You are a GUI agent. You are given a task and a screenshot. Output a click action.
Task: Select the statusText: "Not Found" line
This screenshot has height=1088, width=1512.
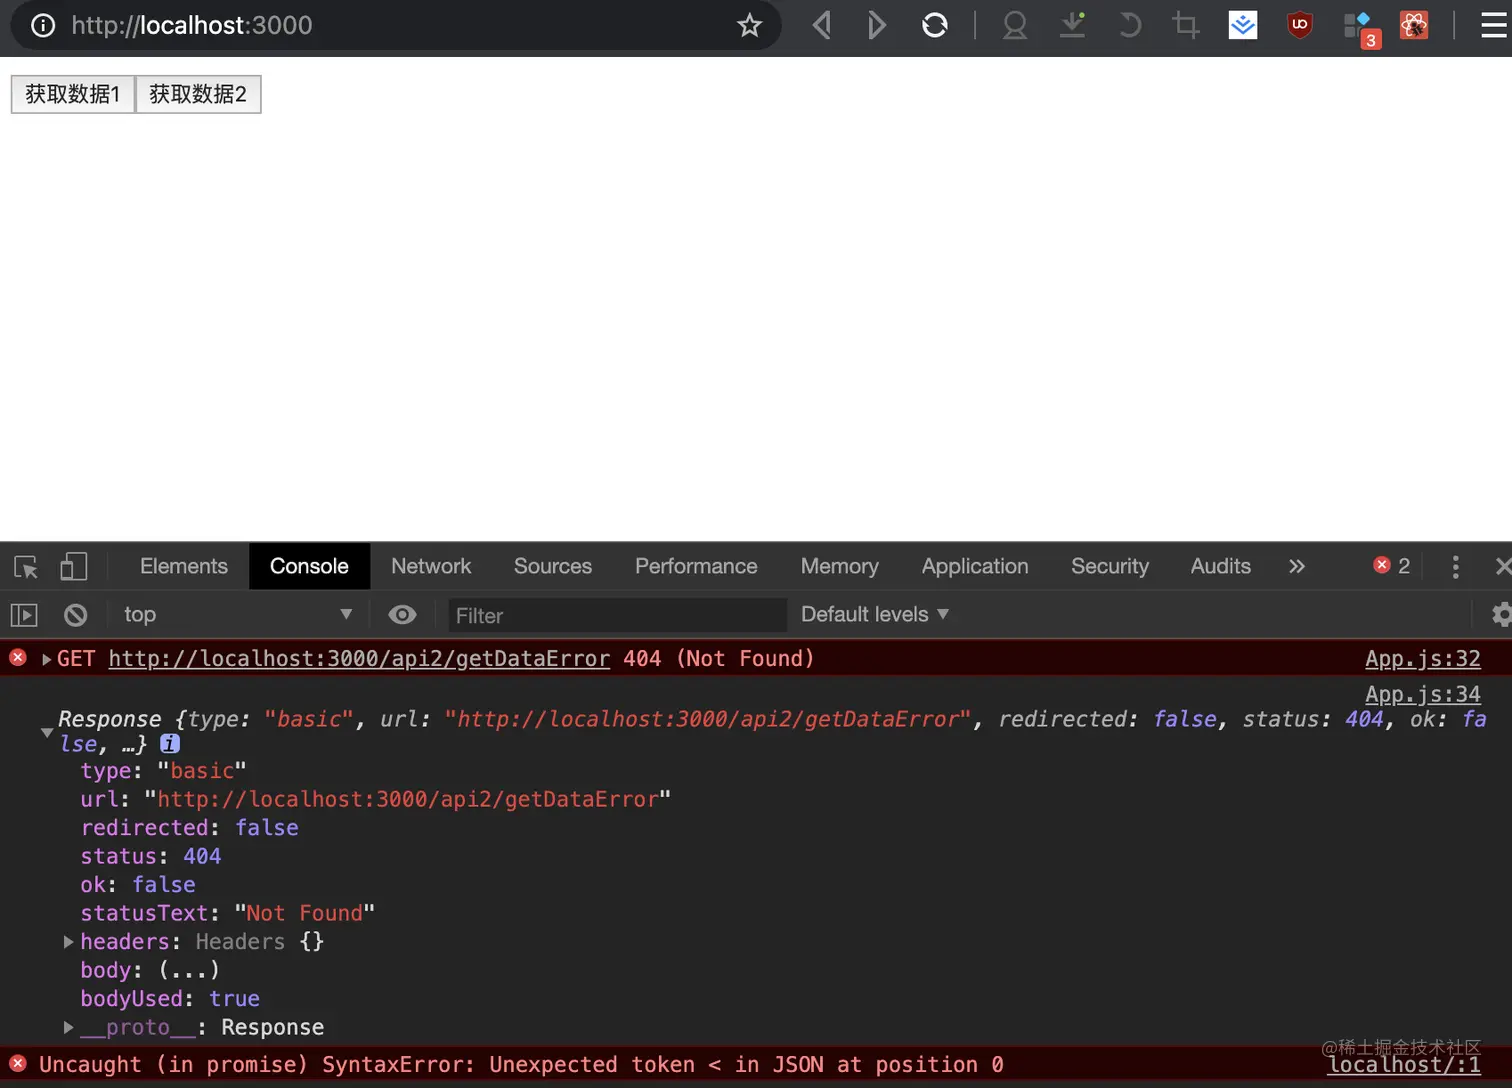[227, 913]
